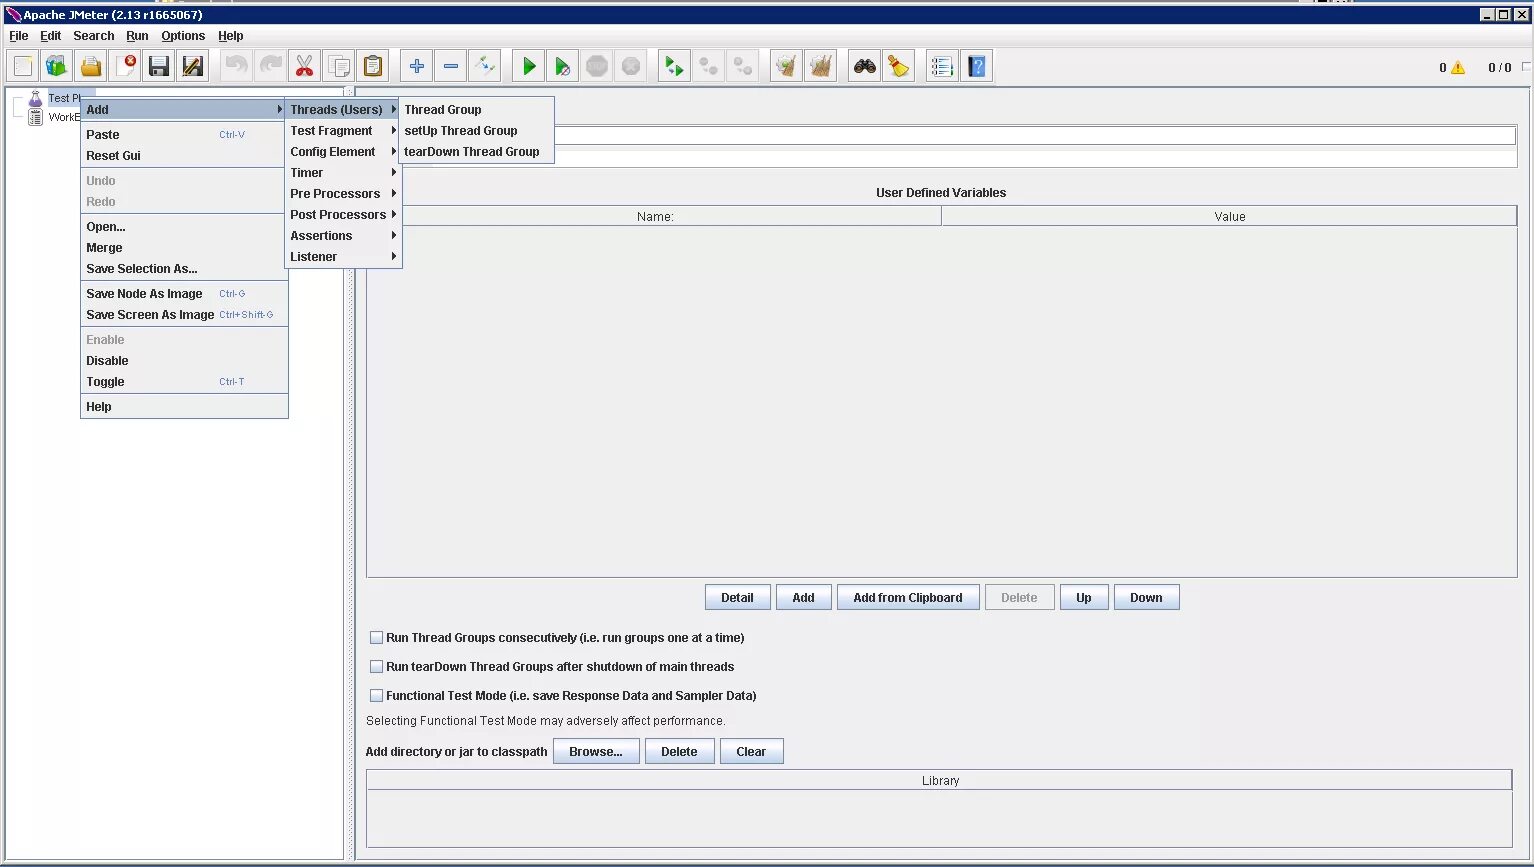The height and width of the screenshot is (867, 1534).
Task: Click Start no pauses icon
Action: coord(562,67)
